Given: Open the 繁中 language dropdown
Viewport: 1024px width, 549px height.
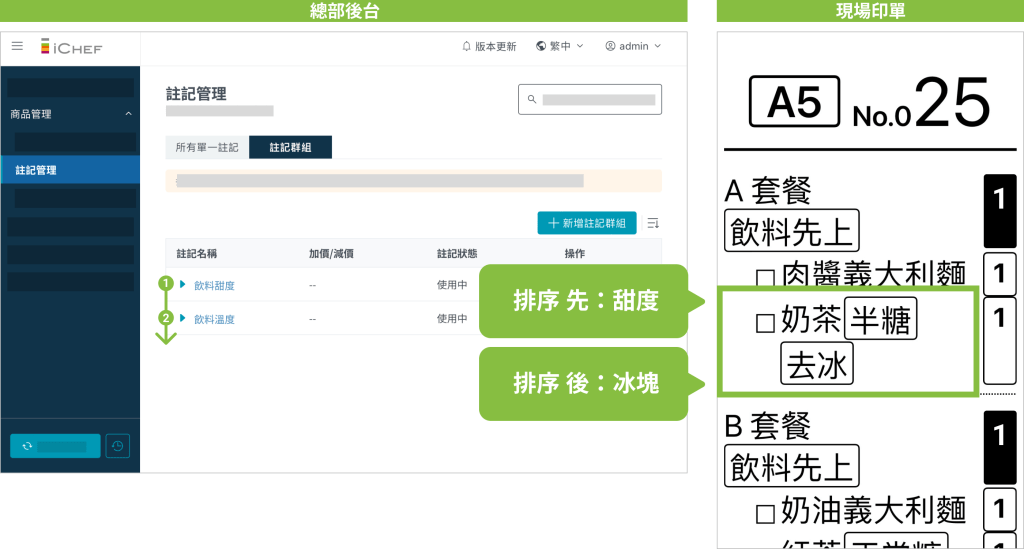Looking at the screenshot, I should tap(560, 46).
